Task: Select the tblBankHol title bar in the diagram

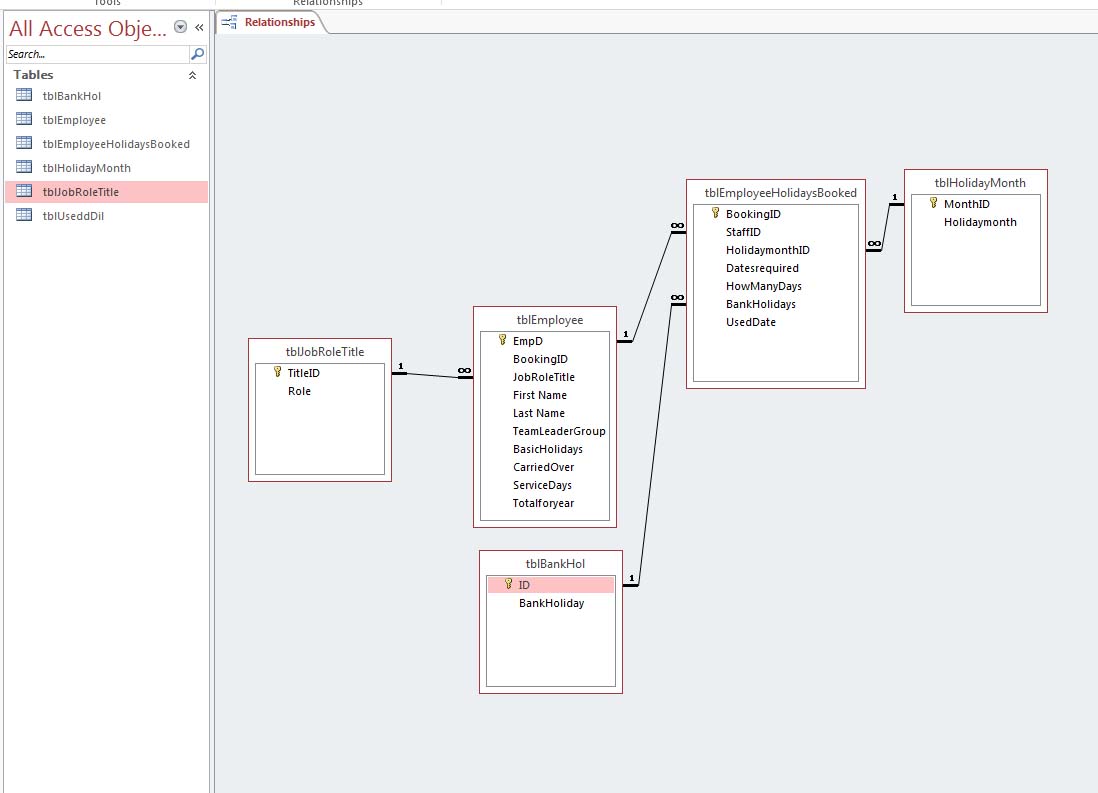Action: coord(551,563)
